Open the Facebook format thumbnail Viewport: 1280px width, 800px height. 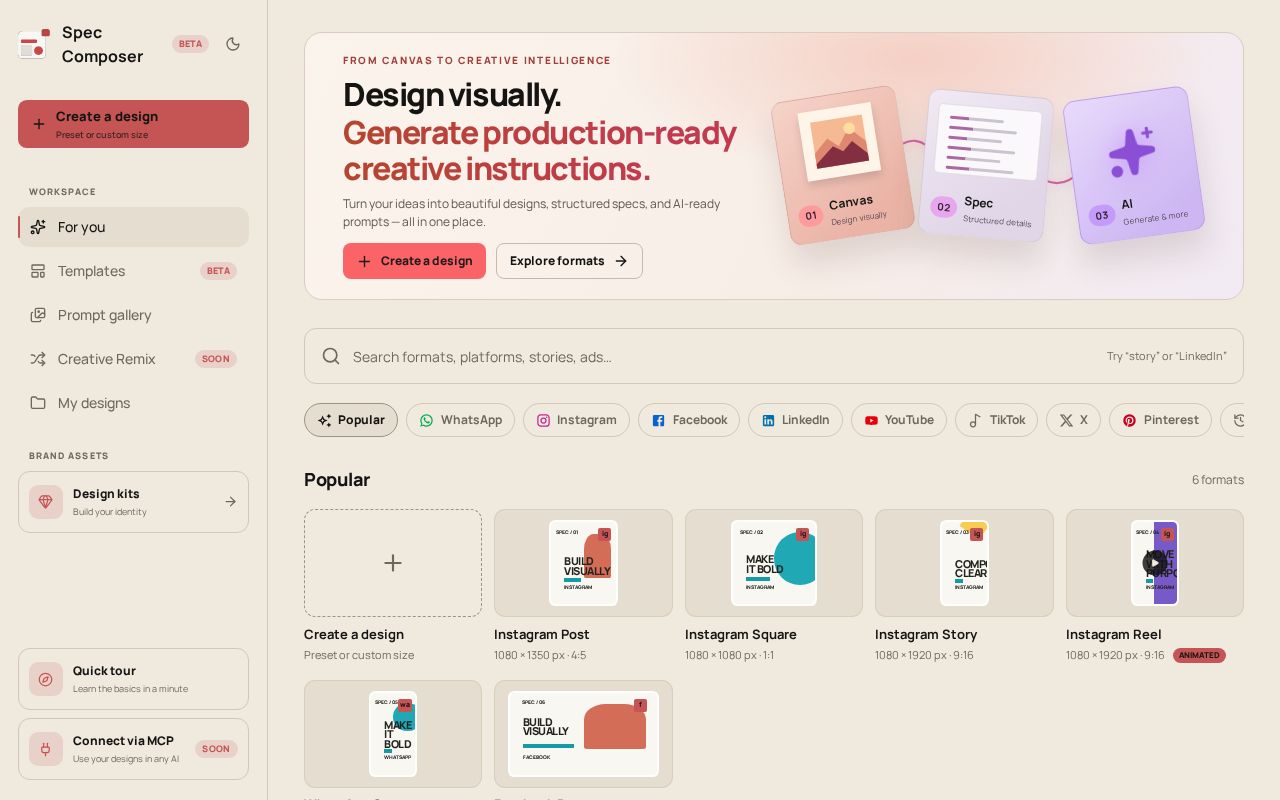pos(583,734)
